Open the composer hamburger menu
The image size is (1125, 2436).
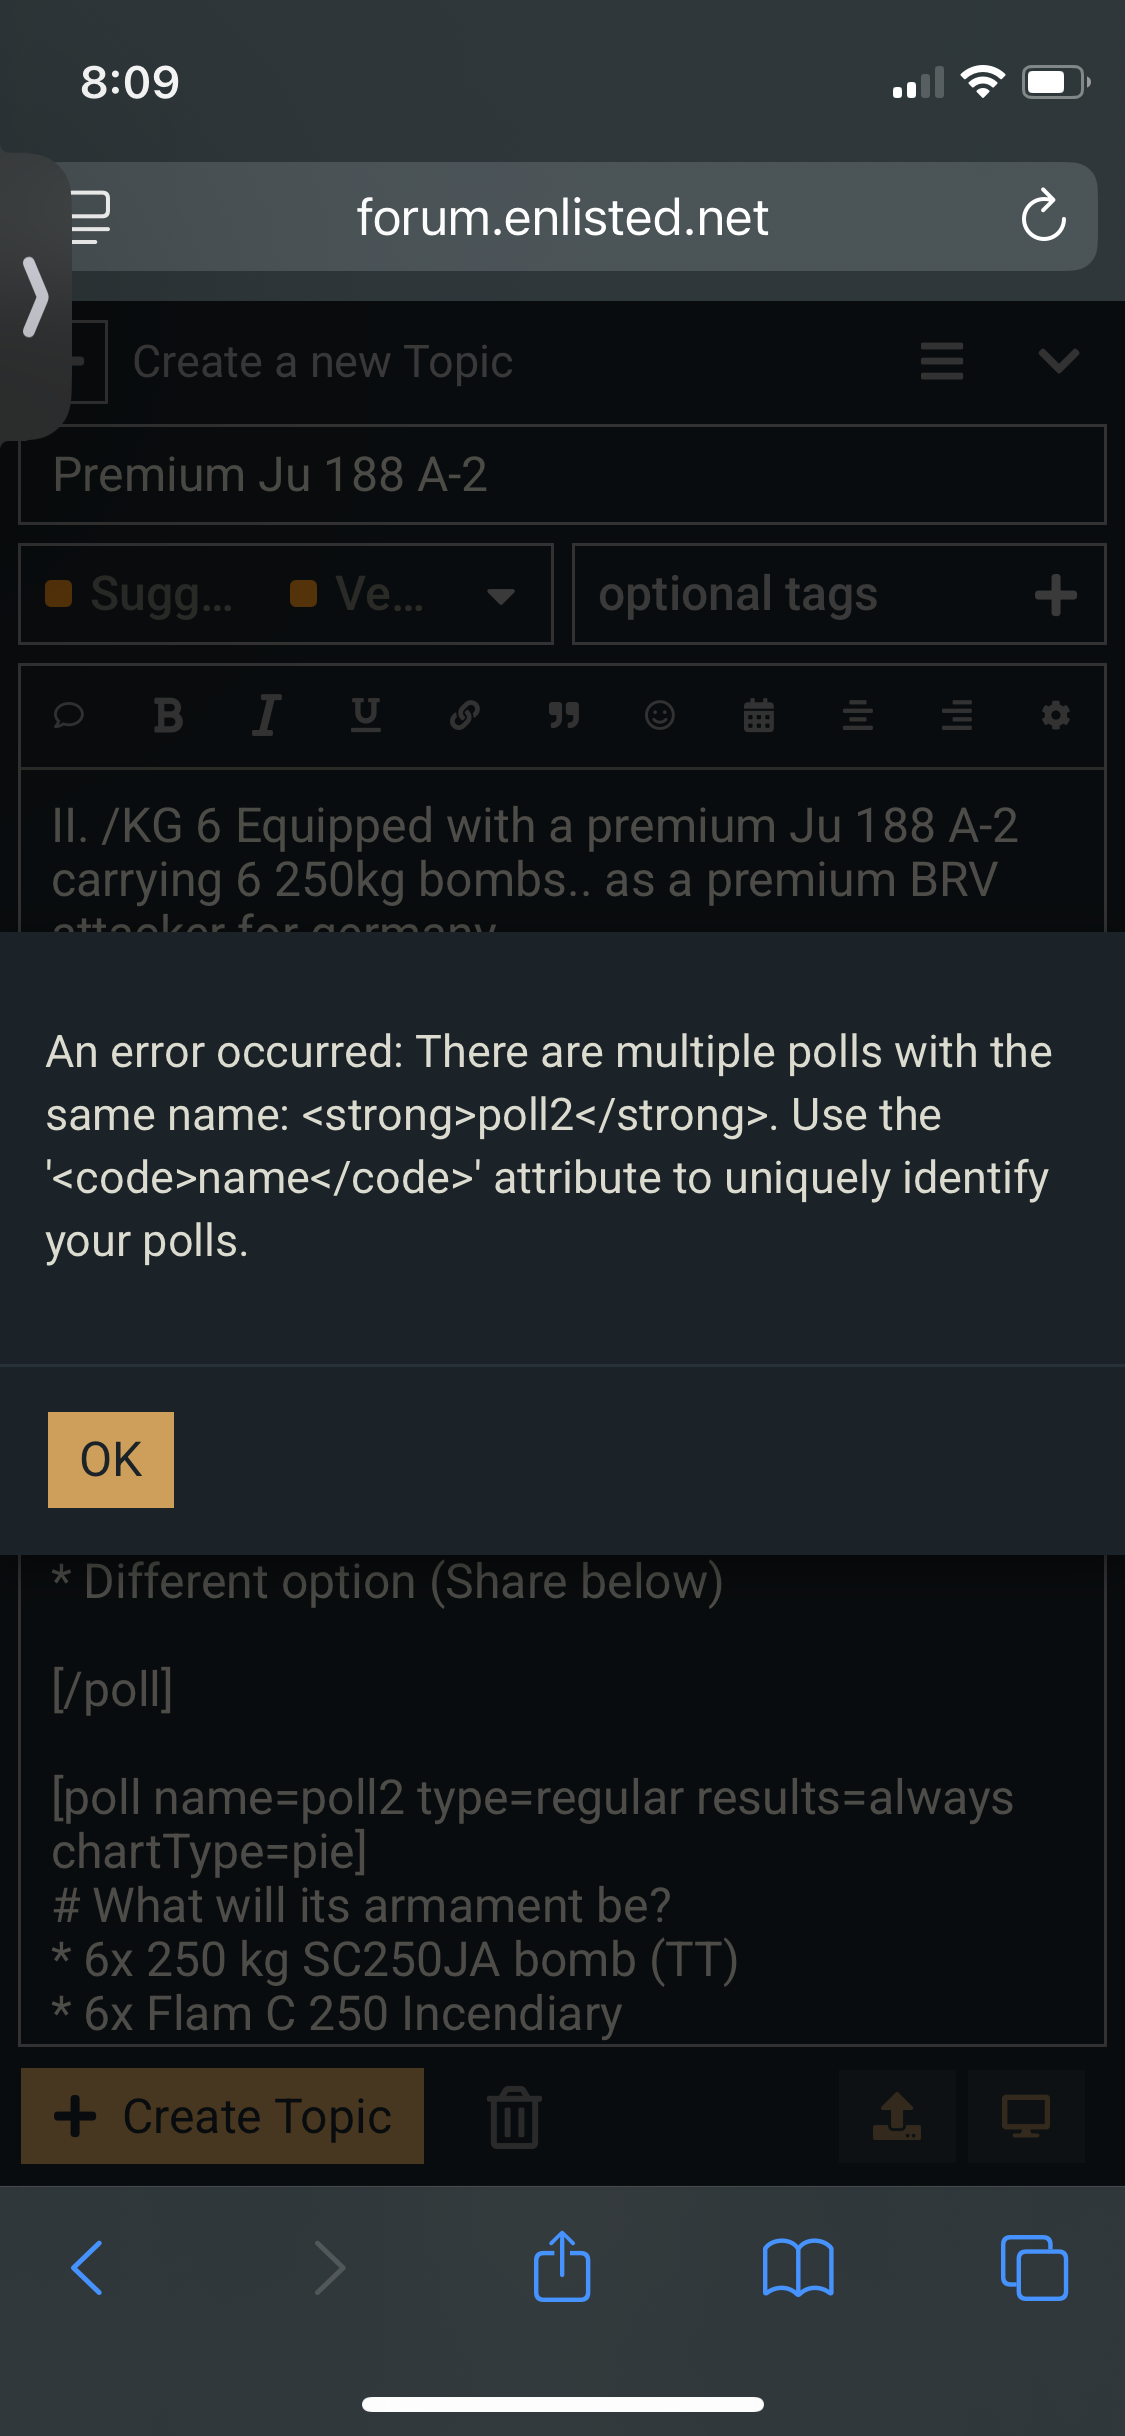942,361
